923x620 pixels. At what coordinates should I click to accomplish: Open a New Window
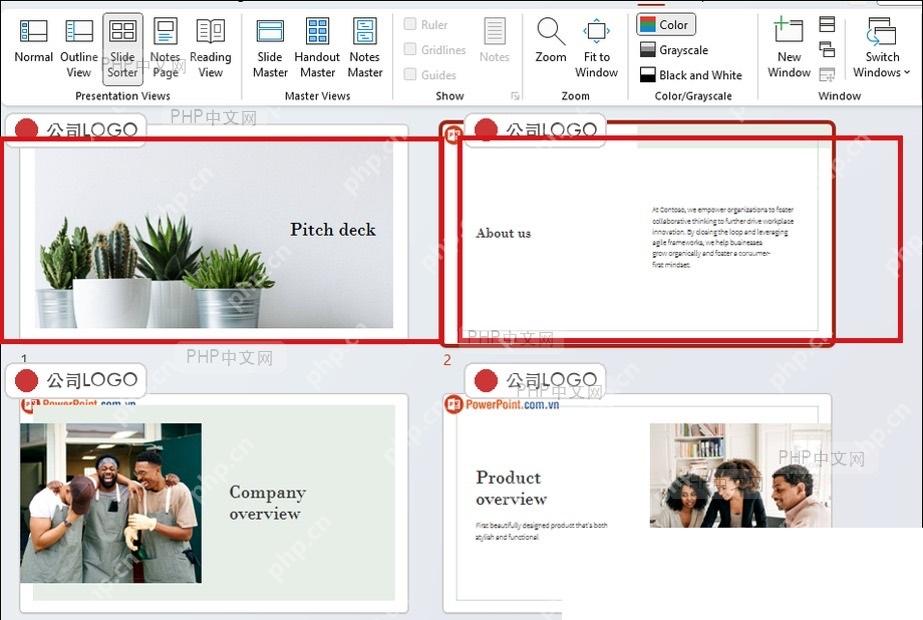coord(789,49)
